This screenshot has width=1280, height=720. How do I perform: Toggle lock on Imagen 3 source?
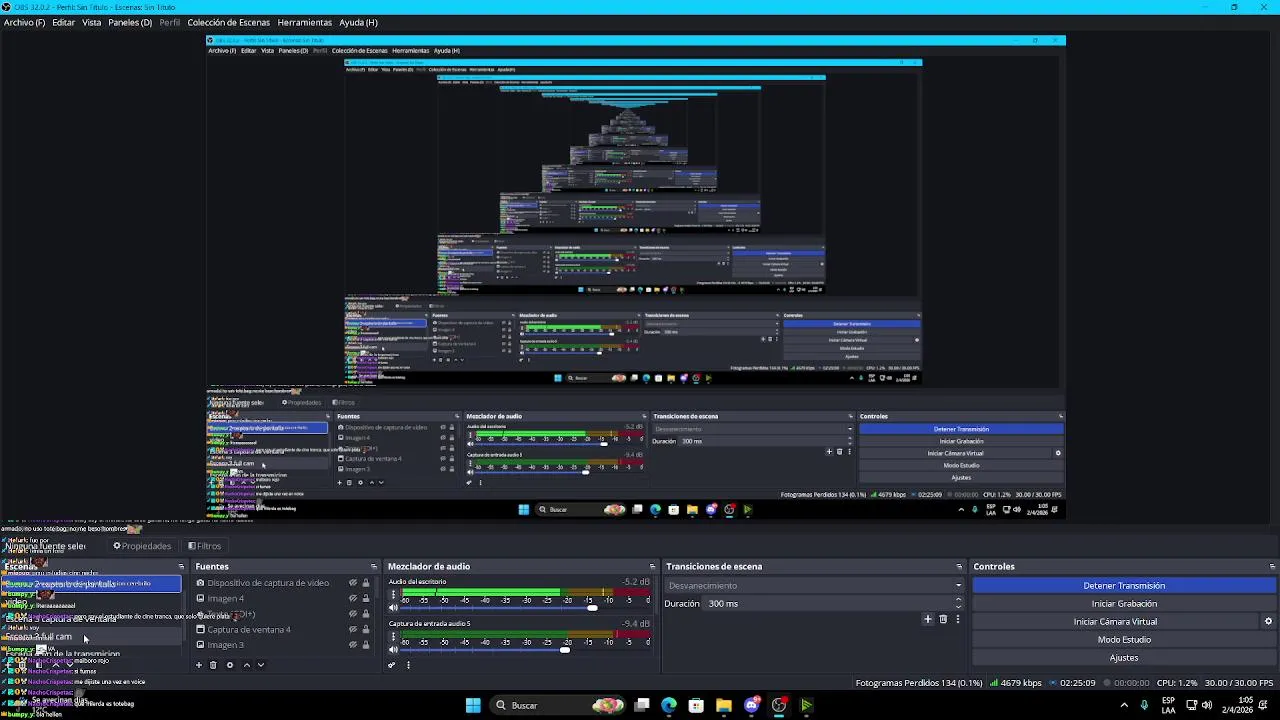[365, 645]
